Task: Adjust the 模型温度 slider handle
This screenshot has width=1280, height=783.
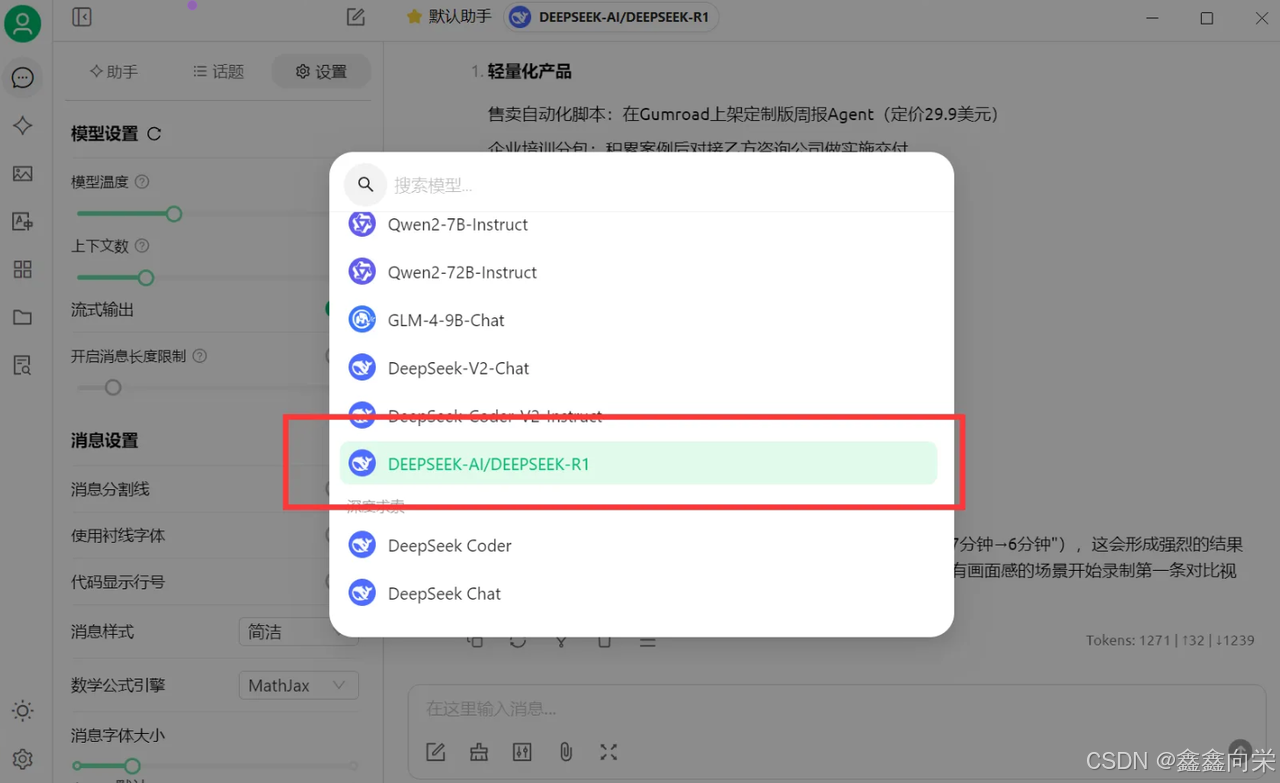Action: coord(174,214)
